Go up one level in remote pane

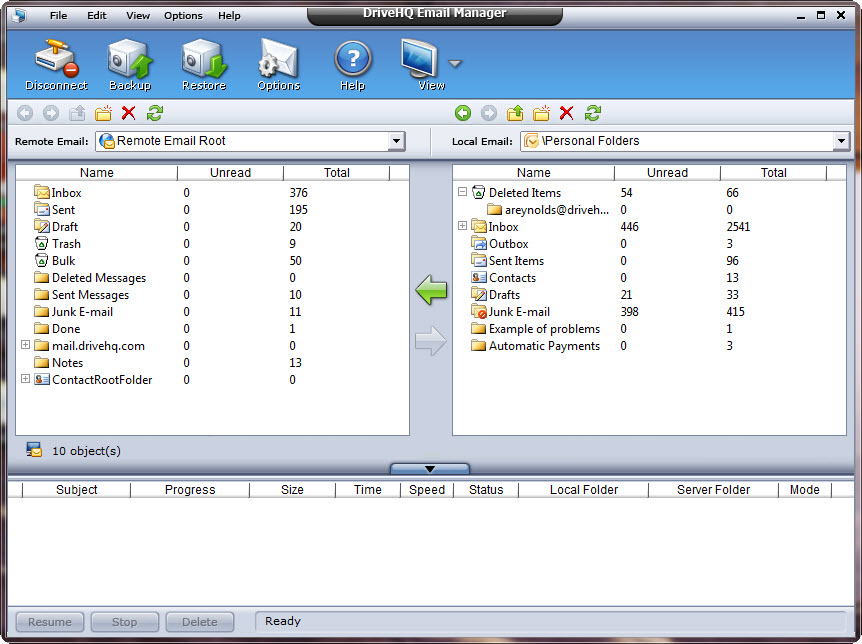coord(77,113)
